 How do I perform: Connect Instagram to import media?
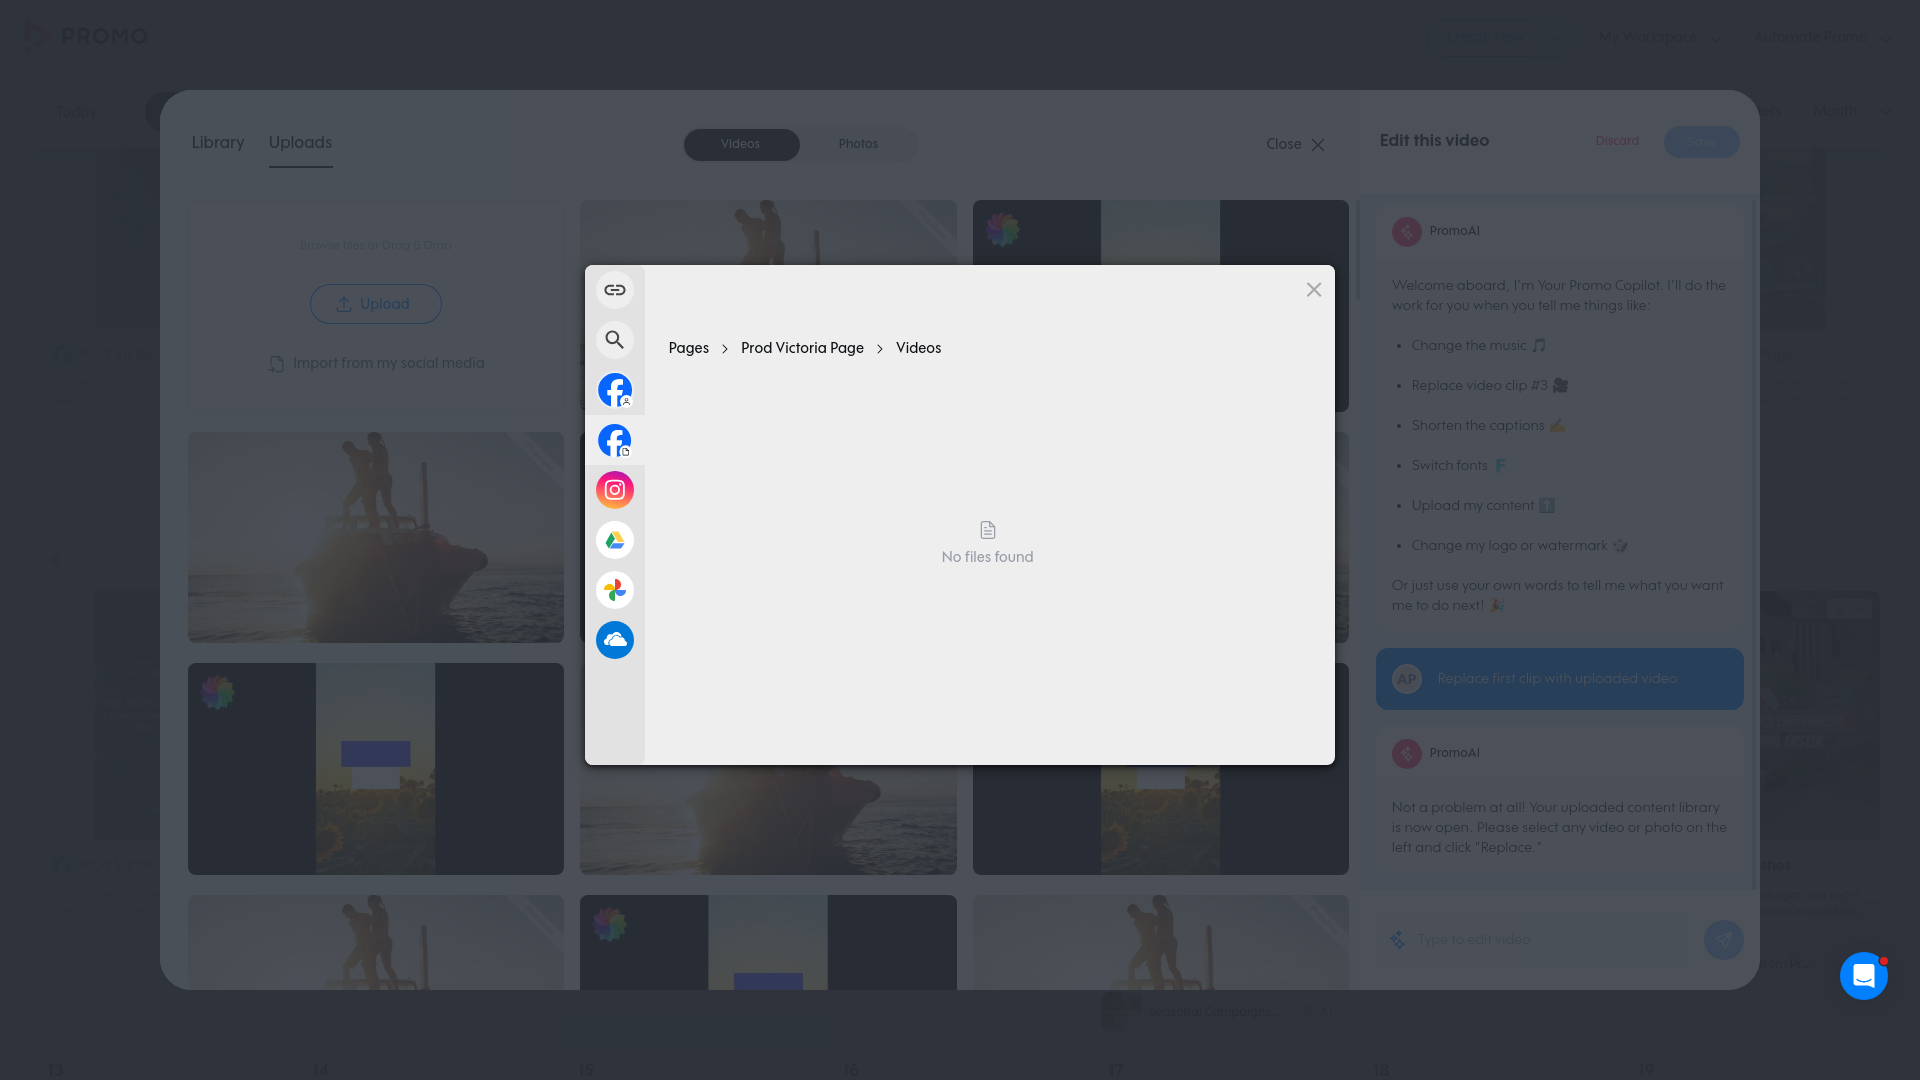point(615,490)
